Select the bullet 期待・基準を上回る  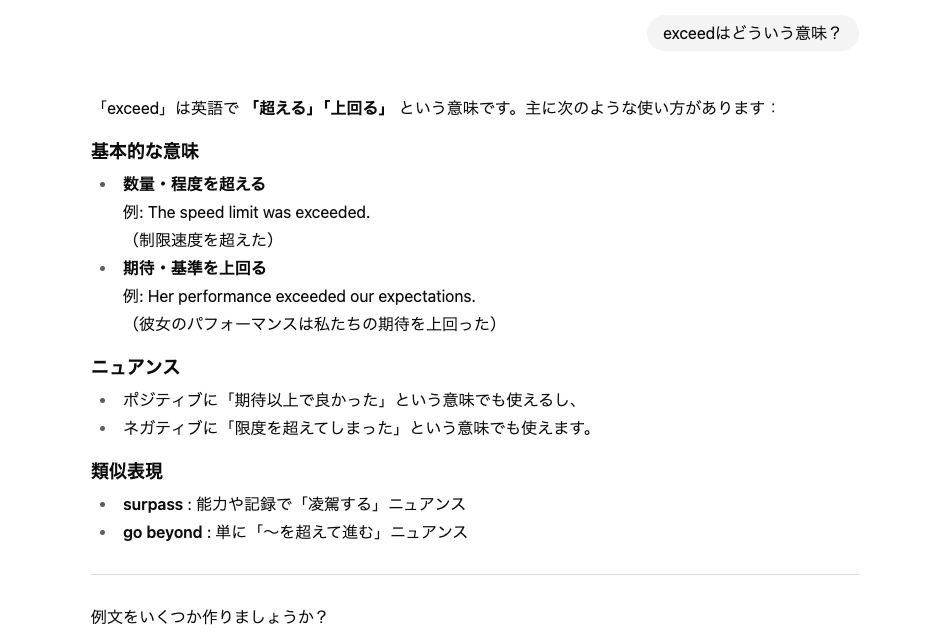pos(194,268)
